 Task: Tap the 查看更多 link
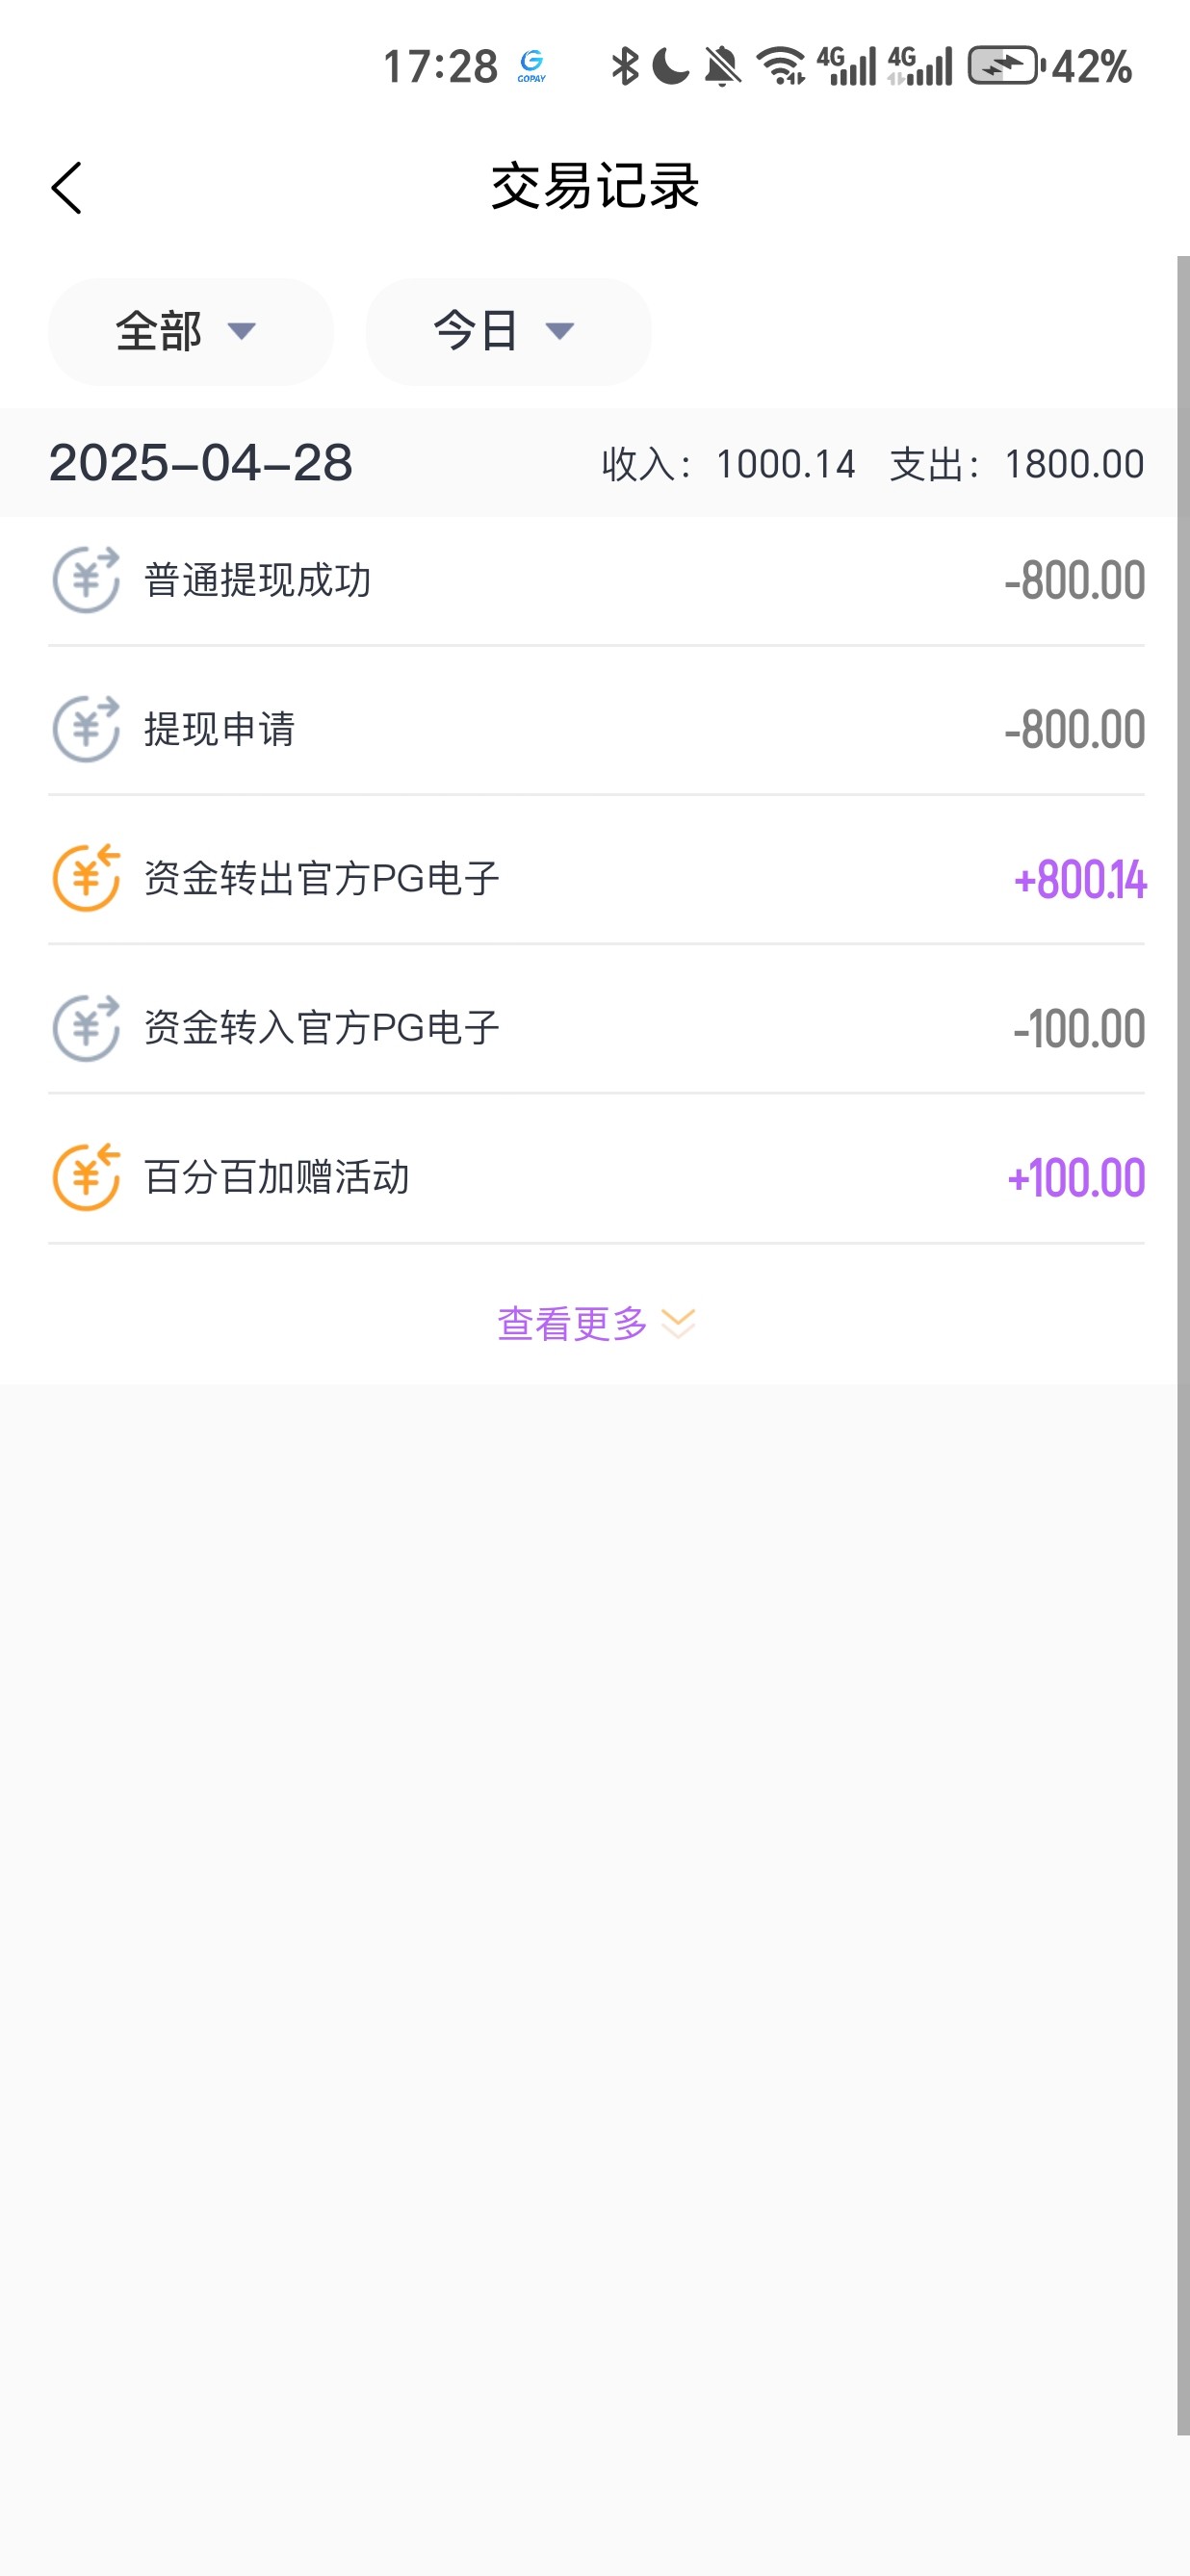(x=572, y=1324)
